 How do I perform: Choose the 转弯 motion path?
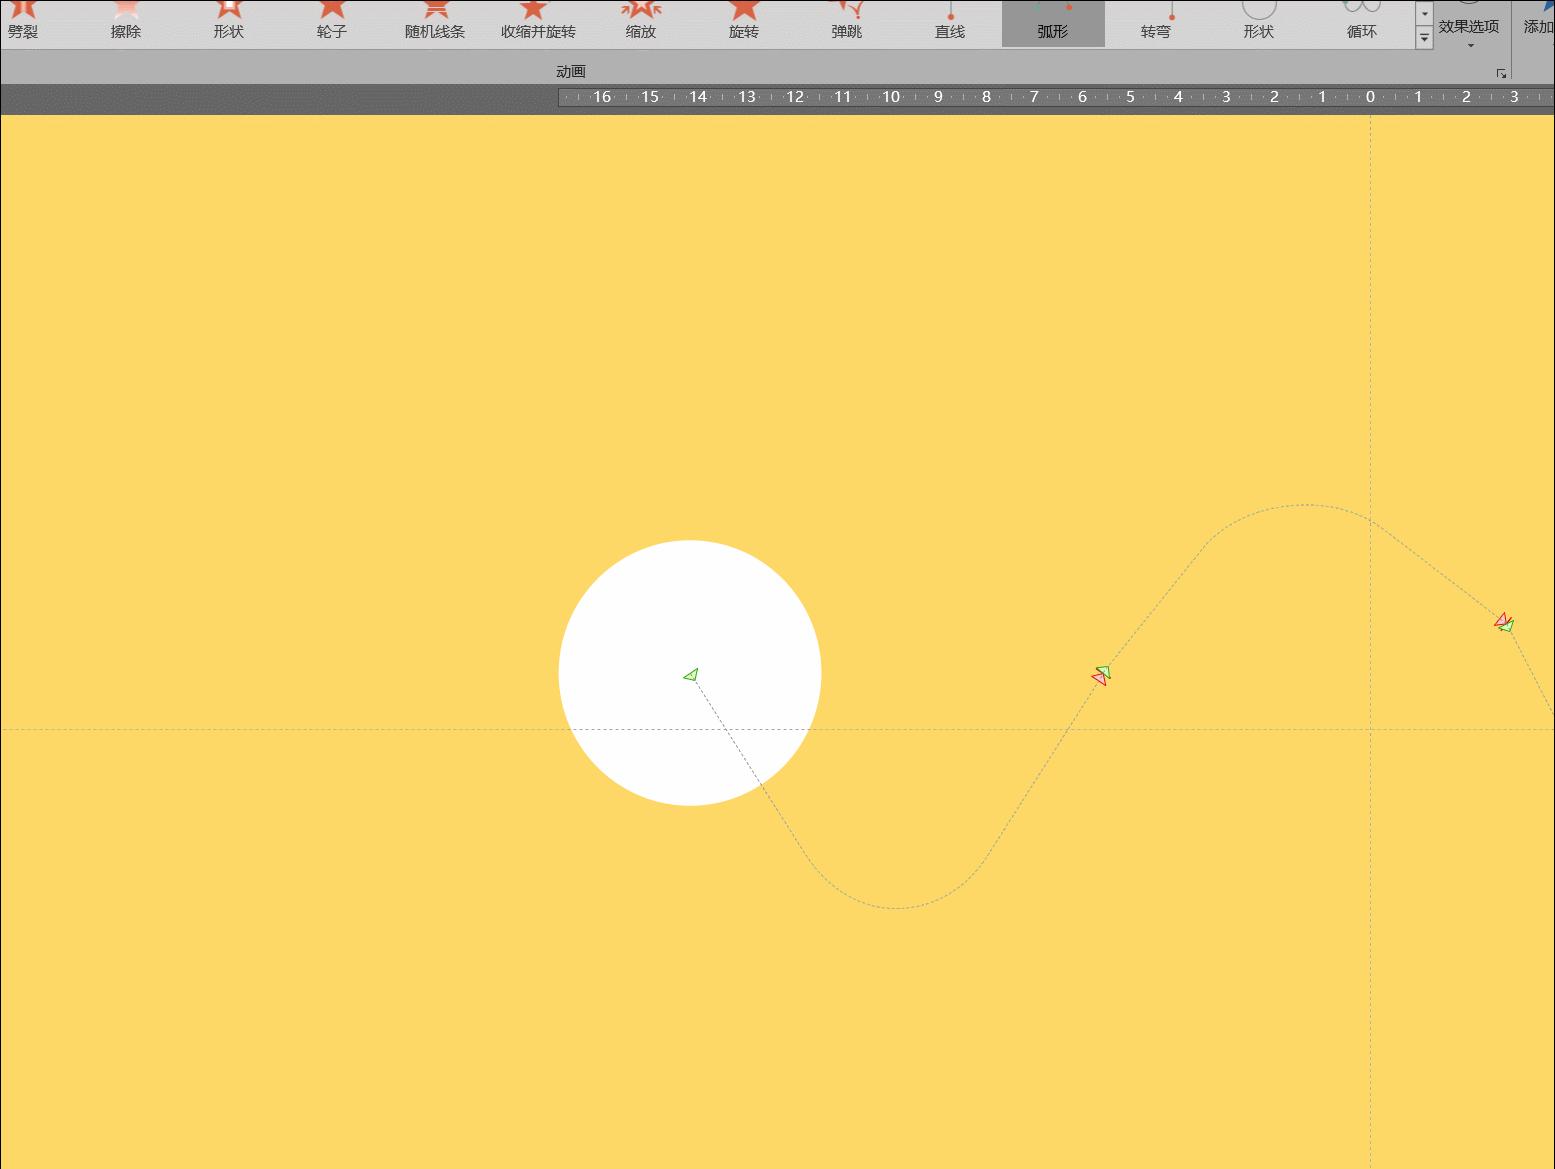click(x=1156, y=22)
